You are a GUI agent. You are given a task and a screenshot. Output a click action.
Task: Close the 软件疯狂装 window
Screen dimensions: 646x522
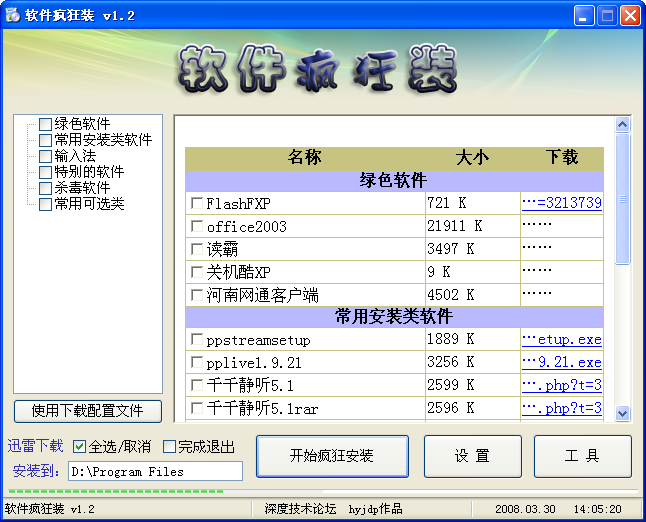click(630, 16)
